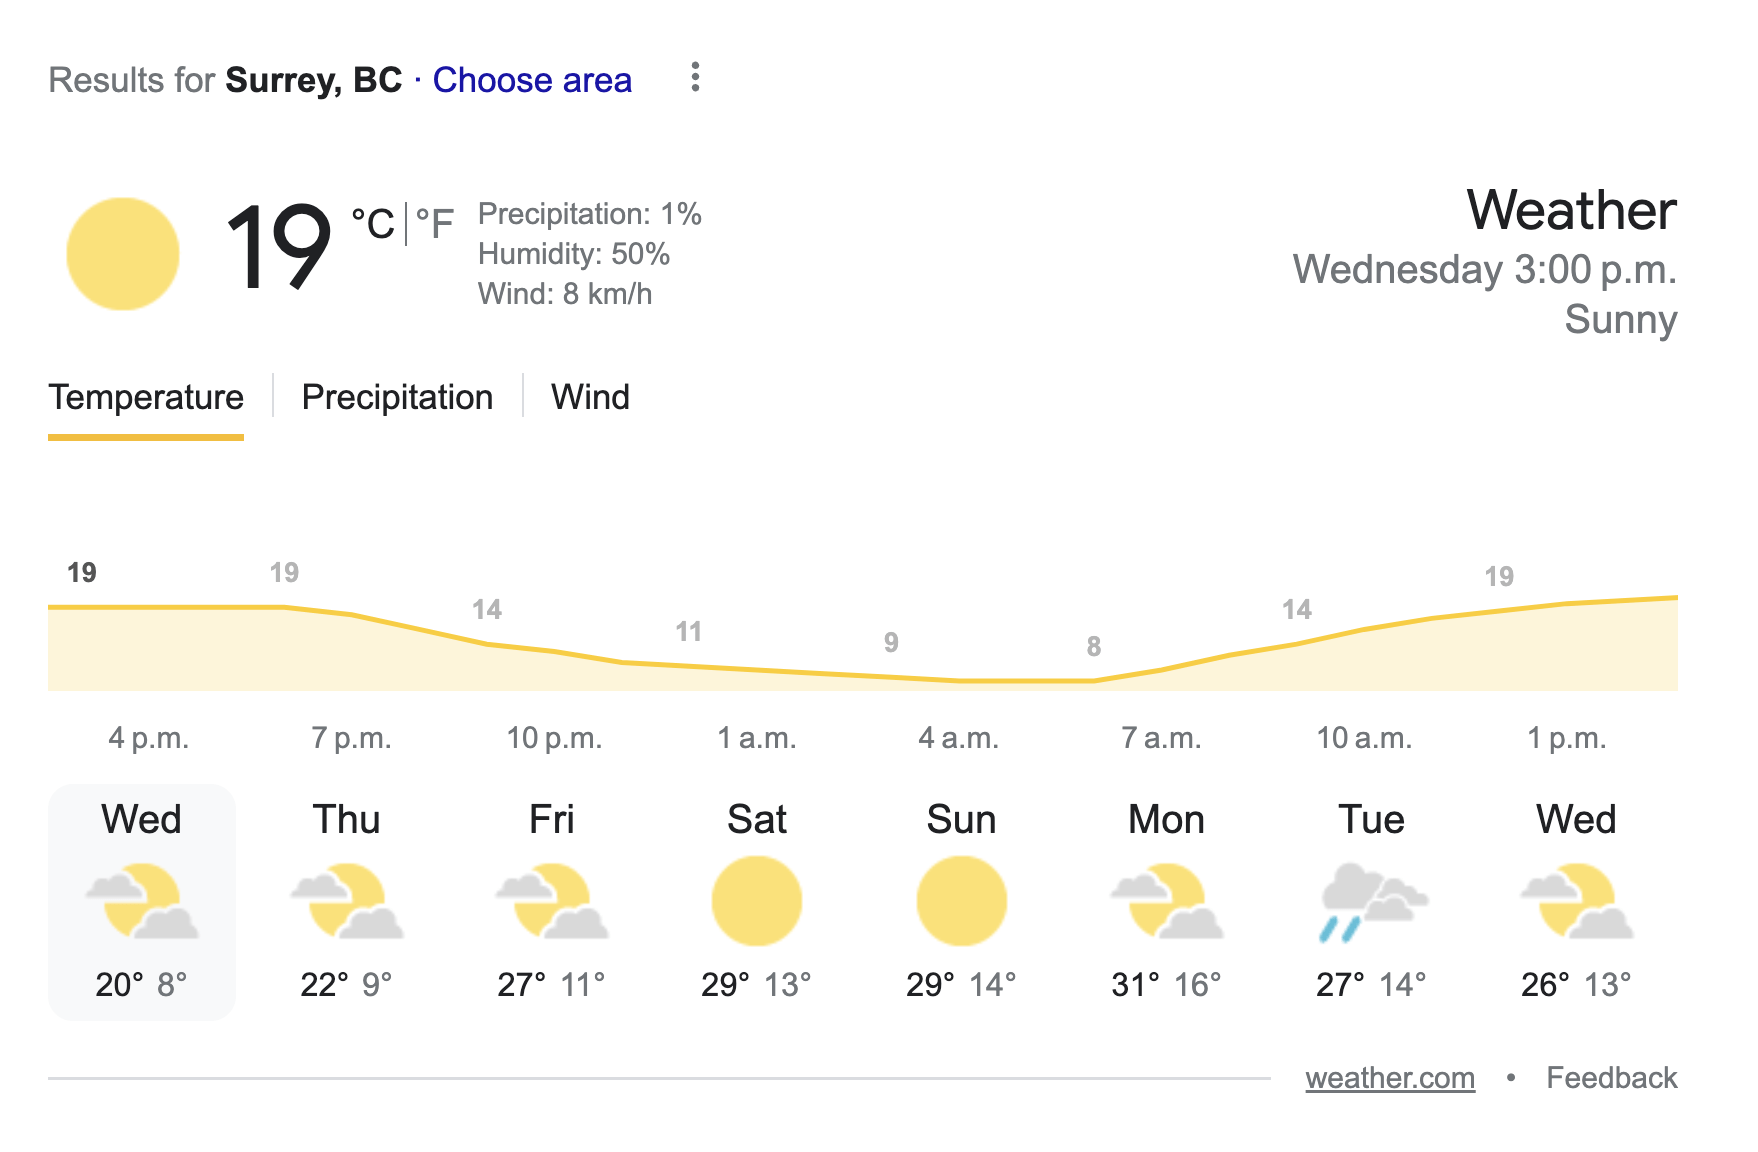Click the Choose area link
The image size is (1758, 1152).
[532, 80]
